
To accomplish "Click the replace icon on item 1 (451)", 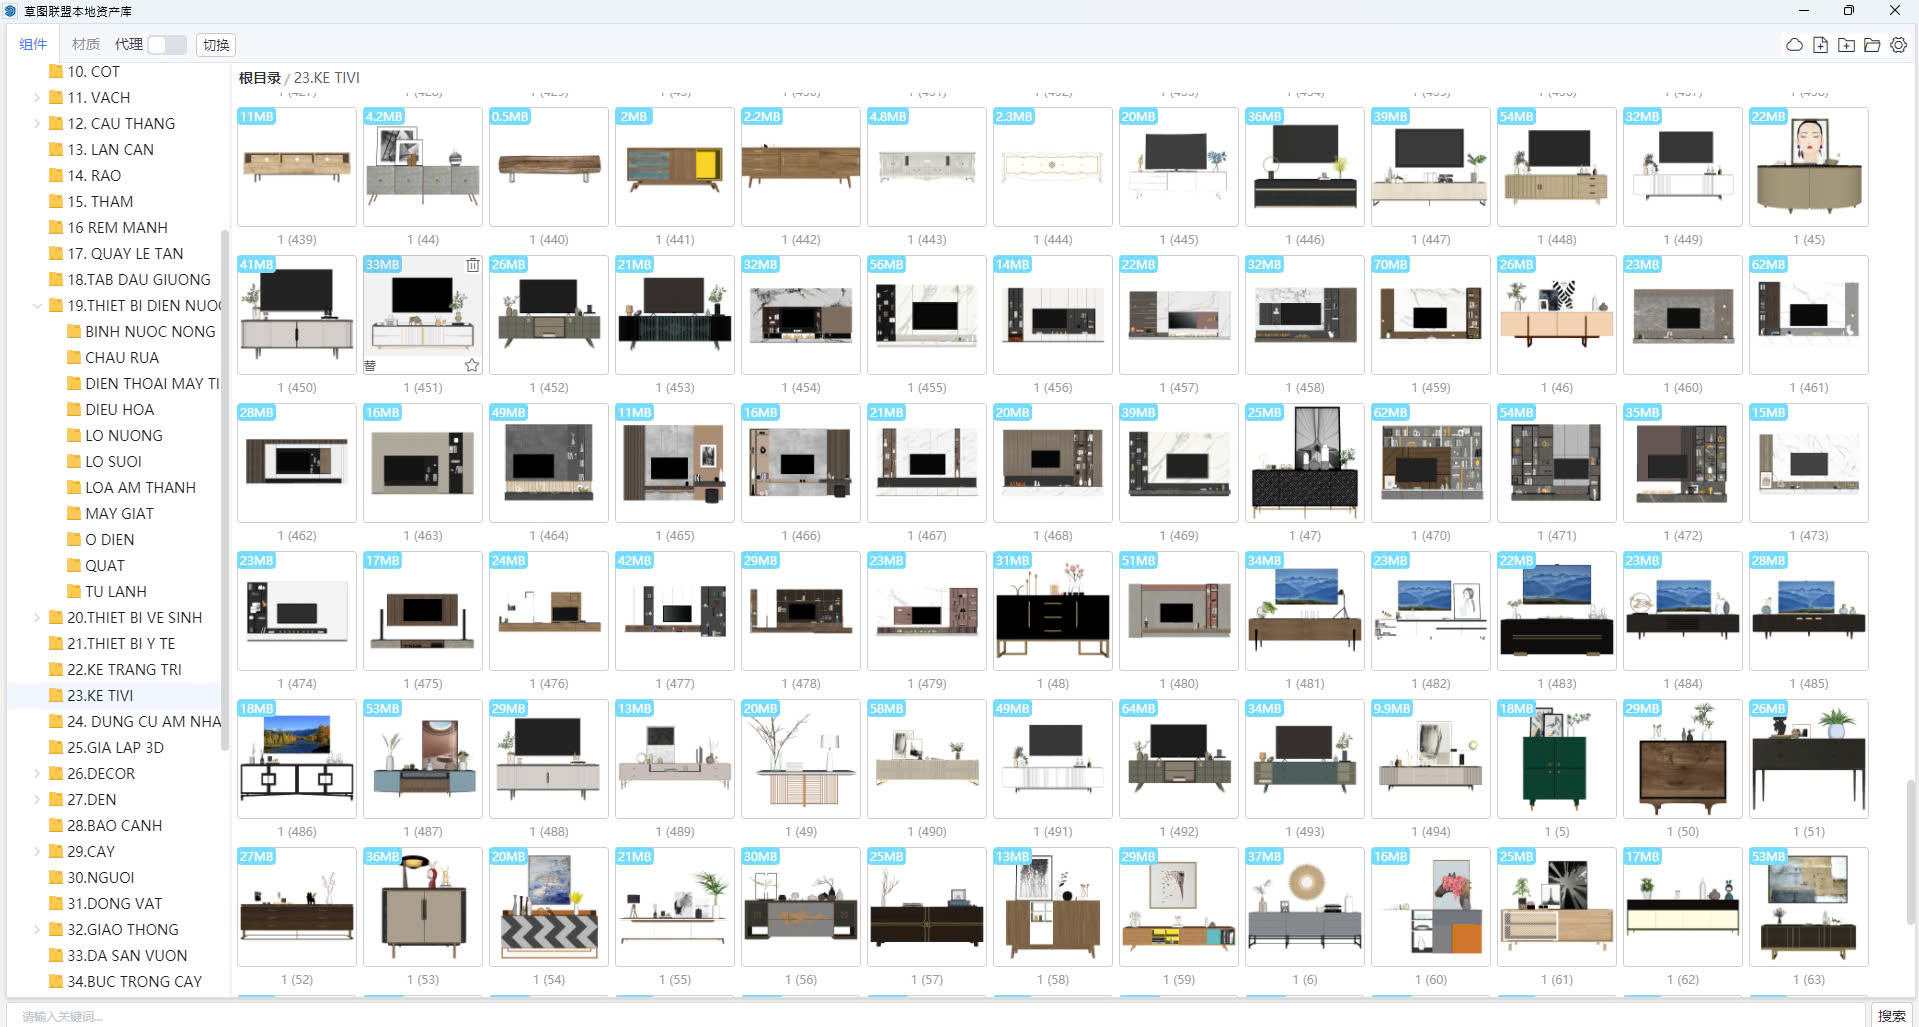I will click(x=370, y=366).
